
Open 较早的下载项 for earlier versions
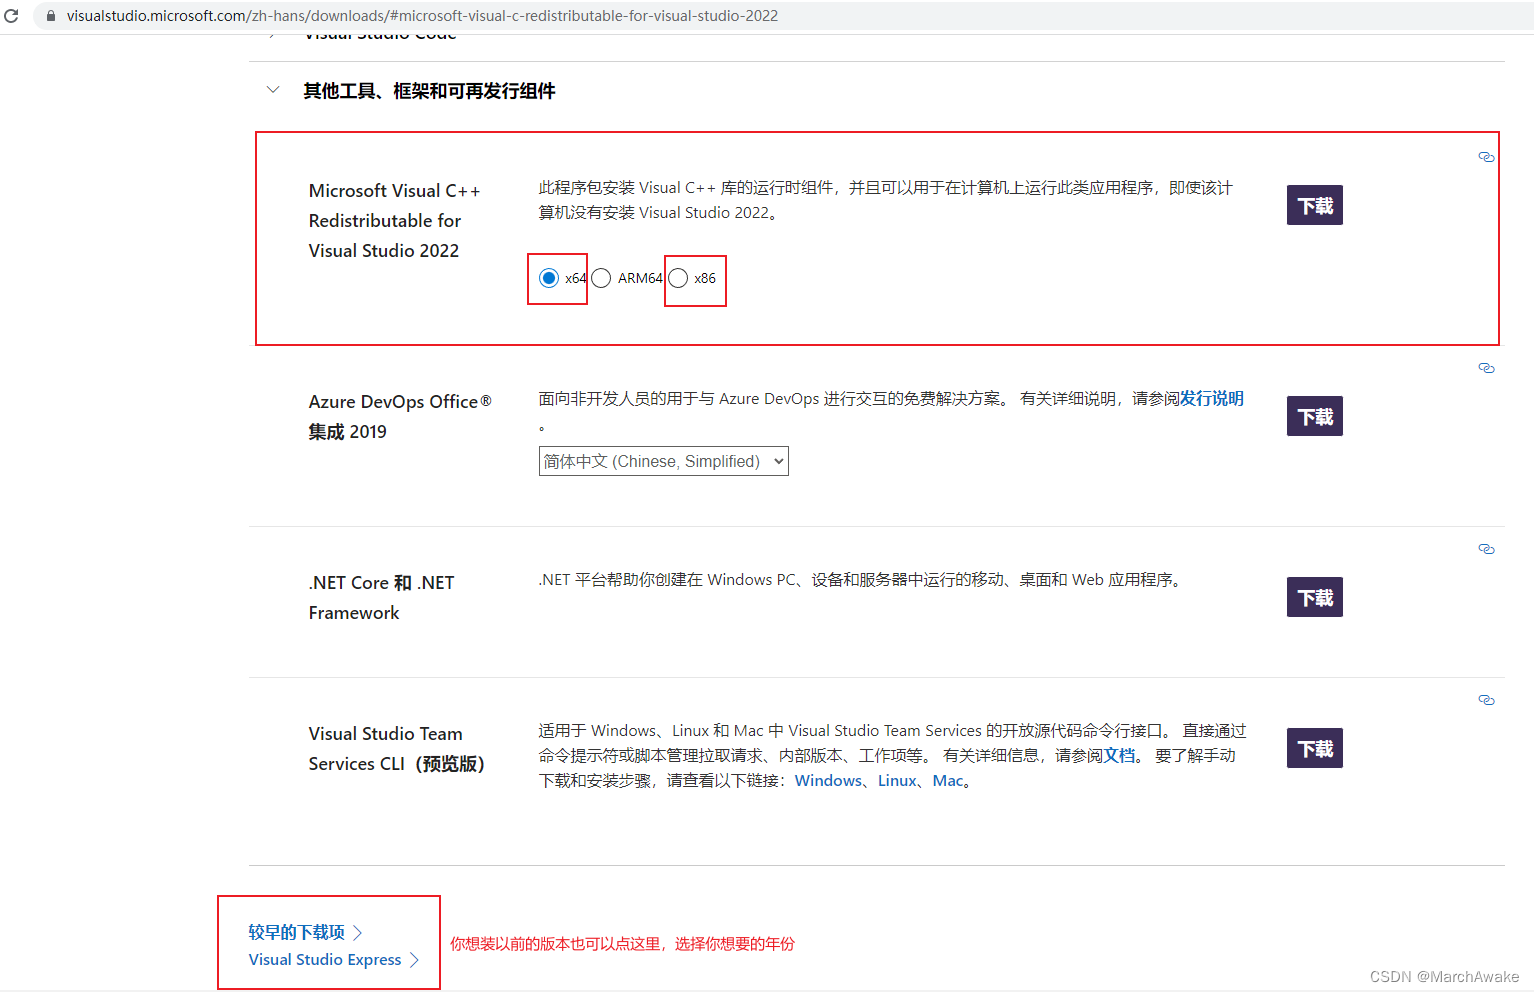point(296,931)
